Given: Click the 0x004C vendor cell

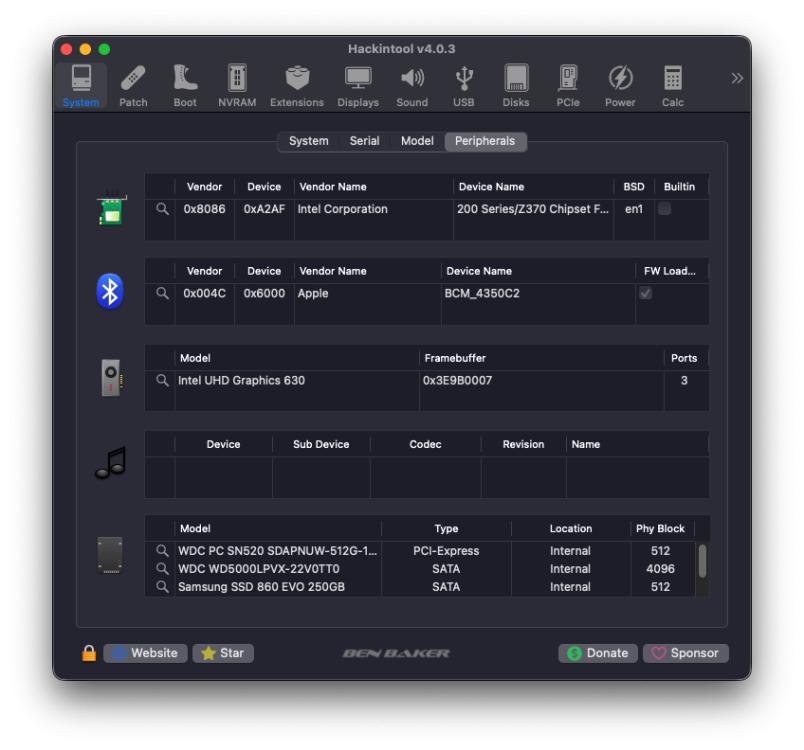Looking at the screenshot, I should (205, 294).
